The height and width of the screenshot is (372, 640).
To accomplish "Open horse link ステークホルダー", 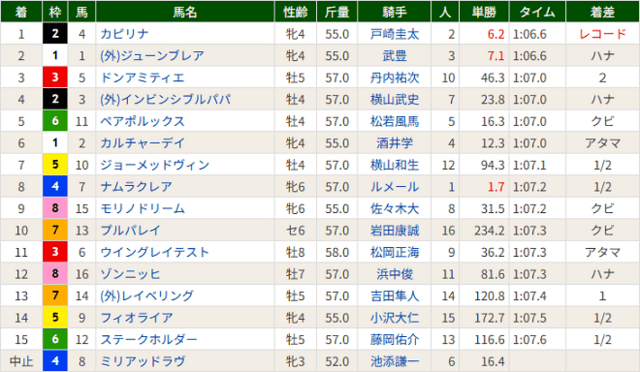I will [149, 340].
